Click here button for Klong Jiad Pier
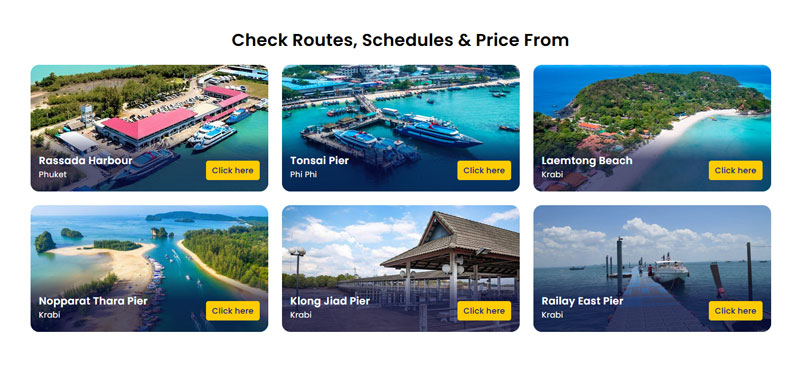The width and height of the screenshot is (800, 371). point(484,311)
